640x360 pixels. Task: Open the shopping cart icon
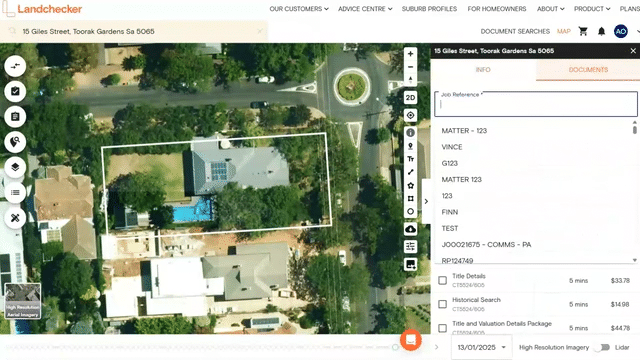click(x=583, y=31)
